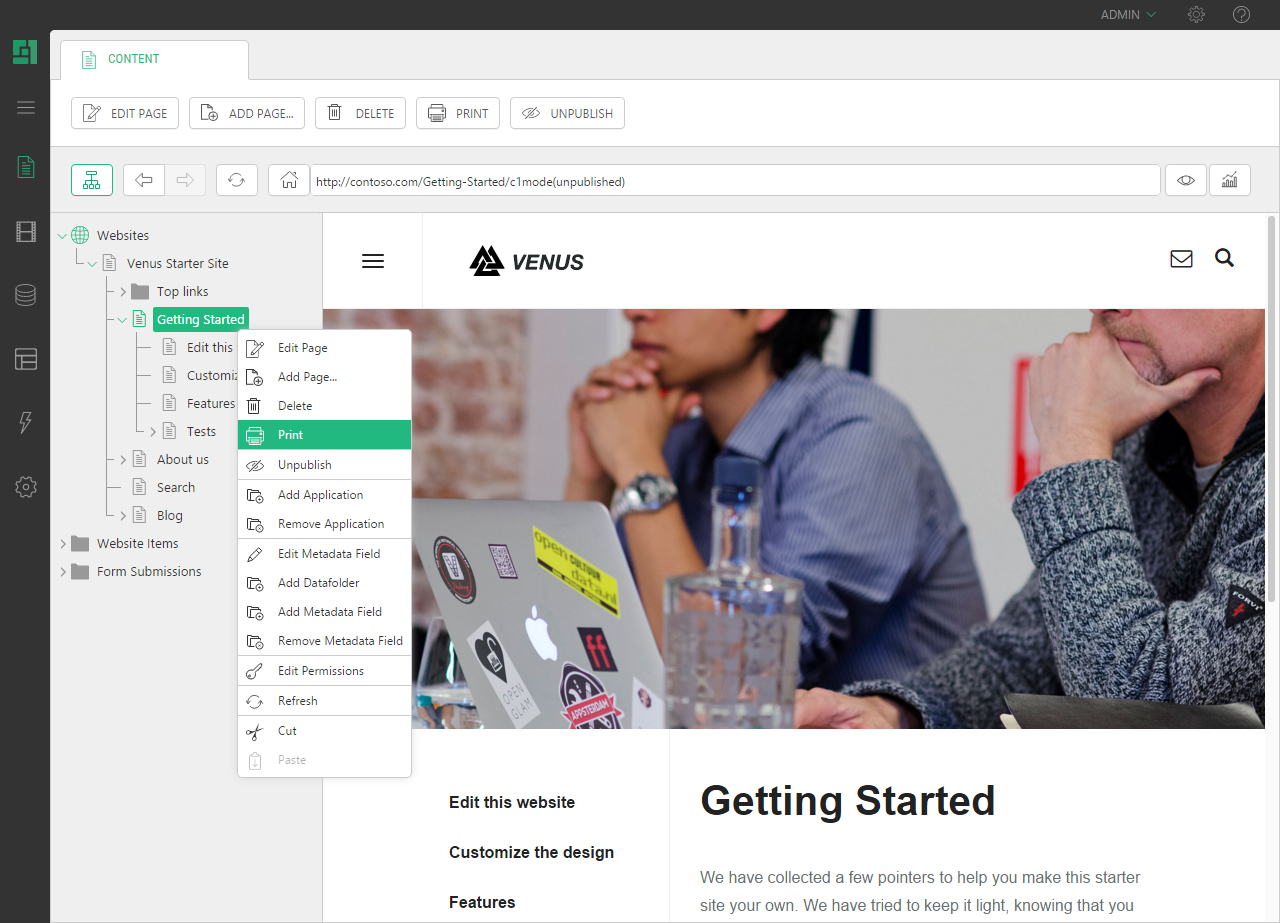Open the Media perspective filmstrip icon

point(26,232)
